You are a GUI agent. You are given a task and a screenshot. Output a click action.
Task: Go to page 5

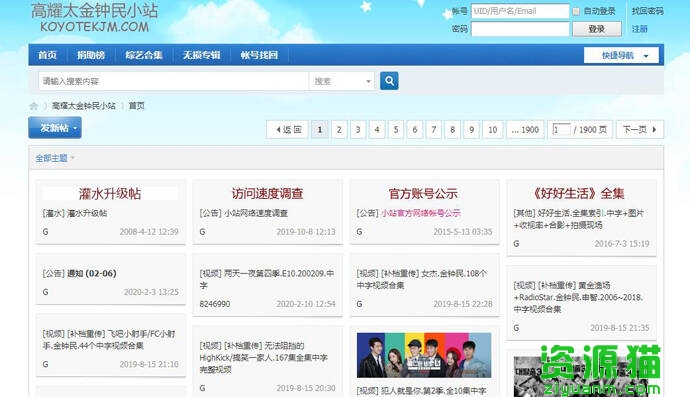(x=396, y=129)
